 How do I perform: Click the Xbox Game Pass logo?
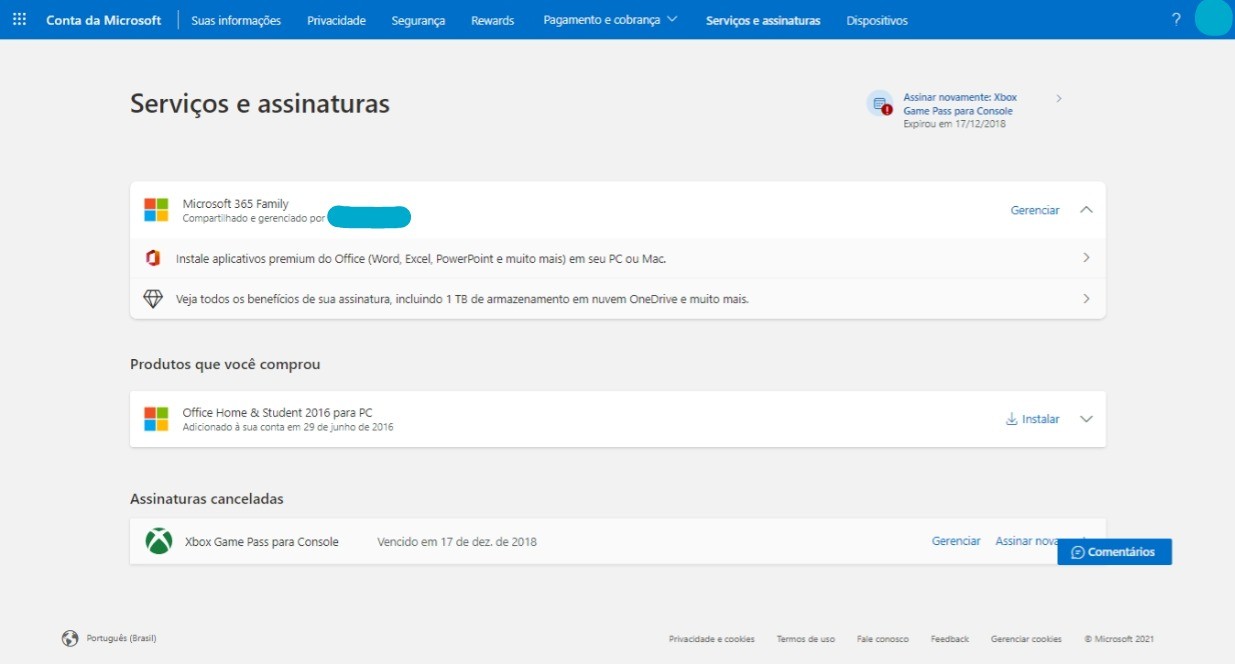(x=158, y=541)
